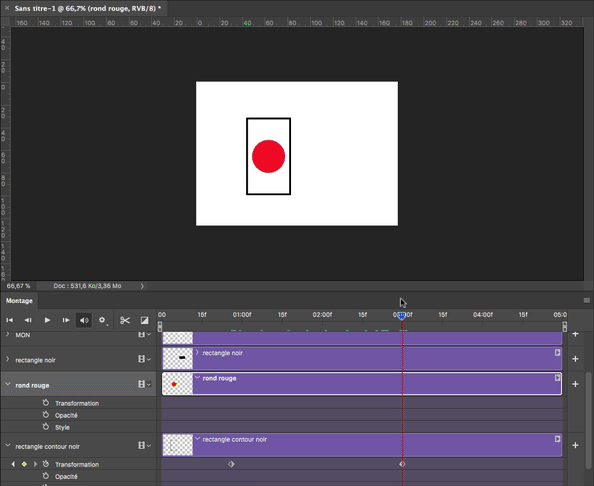Image resolution: width=594 pixels, height=486 pixels.
Task: Expand the rectangle noir clip chevron
Action: [197, 353]
